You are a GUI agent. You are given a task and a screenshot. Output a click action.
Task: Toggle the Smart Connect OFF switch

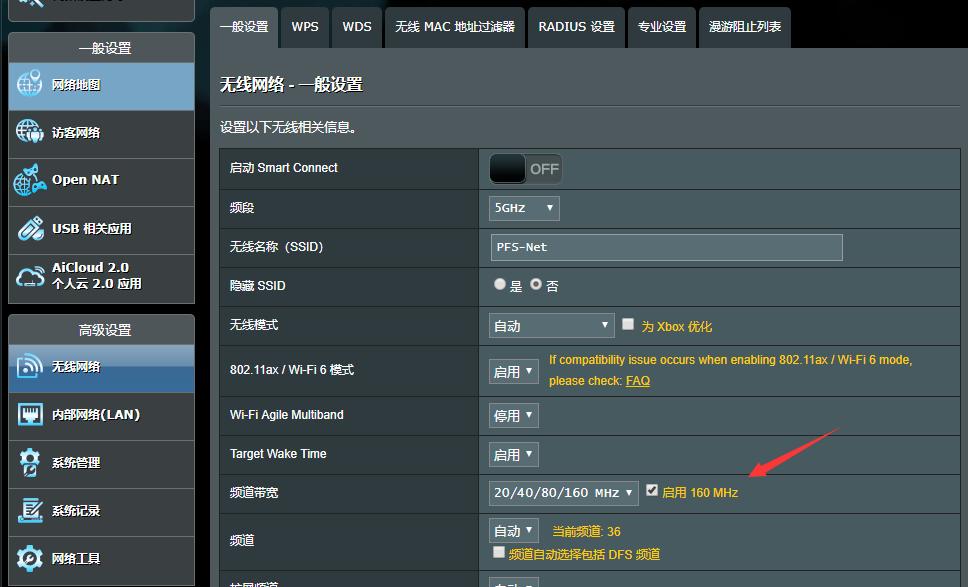pyautogui.click(x=525, y=169)
